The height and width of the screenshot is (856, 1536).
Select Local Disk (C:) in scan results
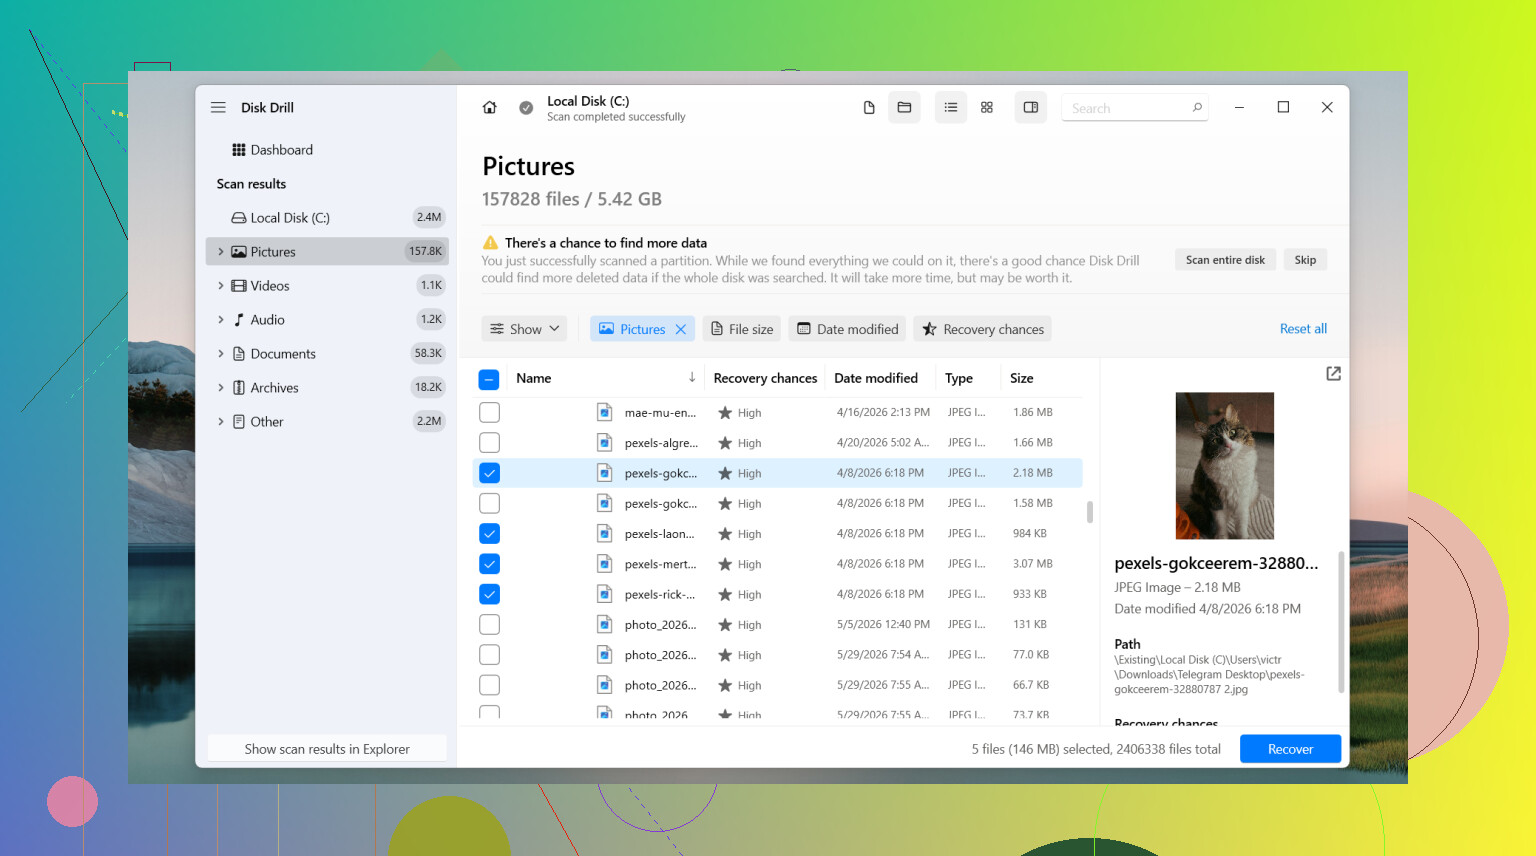[x=327, y=218]
